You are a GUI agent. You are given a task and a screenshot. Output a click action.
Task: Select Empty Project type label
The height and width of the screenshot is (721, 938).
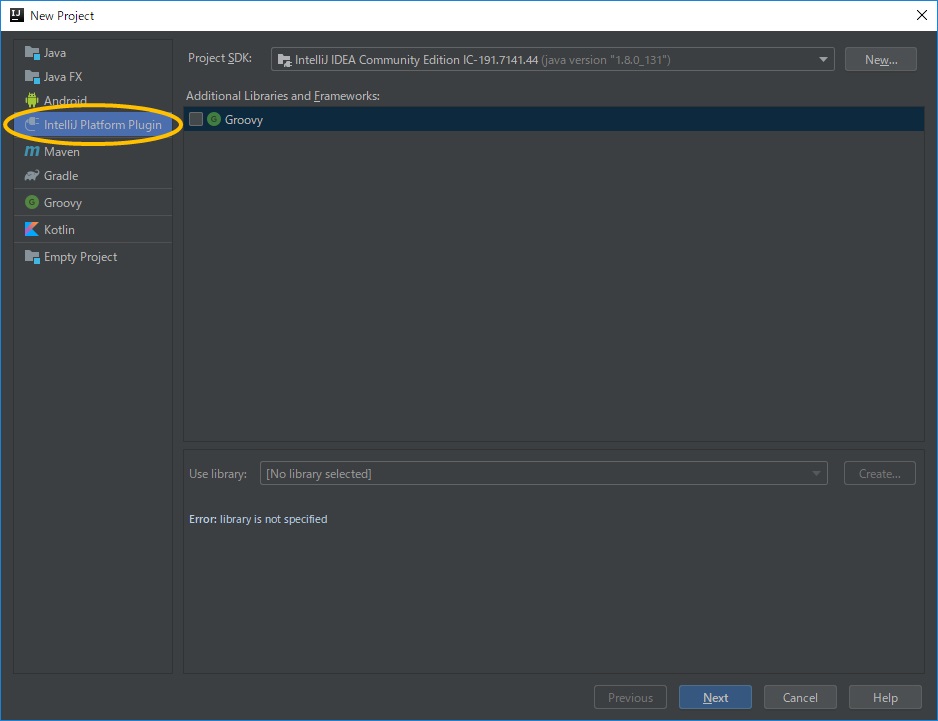pyautogui.click(x=80, y=257)
